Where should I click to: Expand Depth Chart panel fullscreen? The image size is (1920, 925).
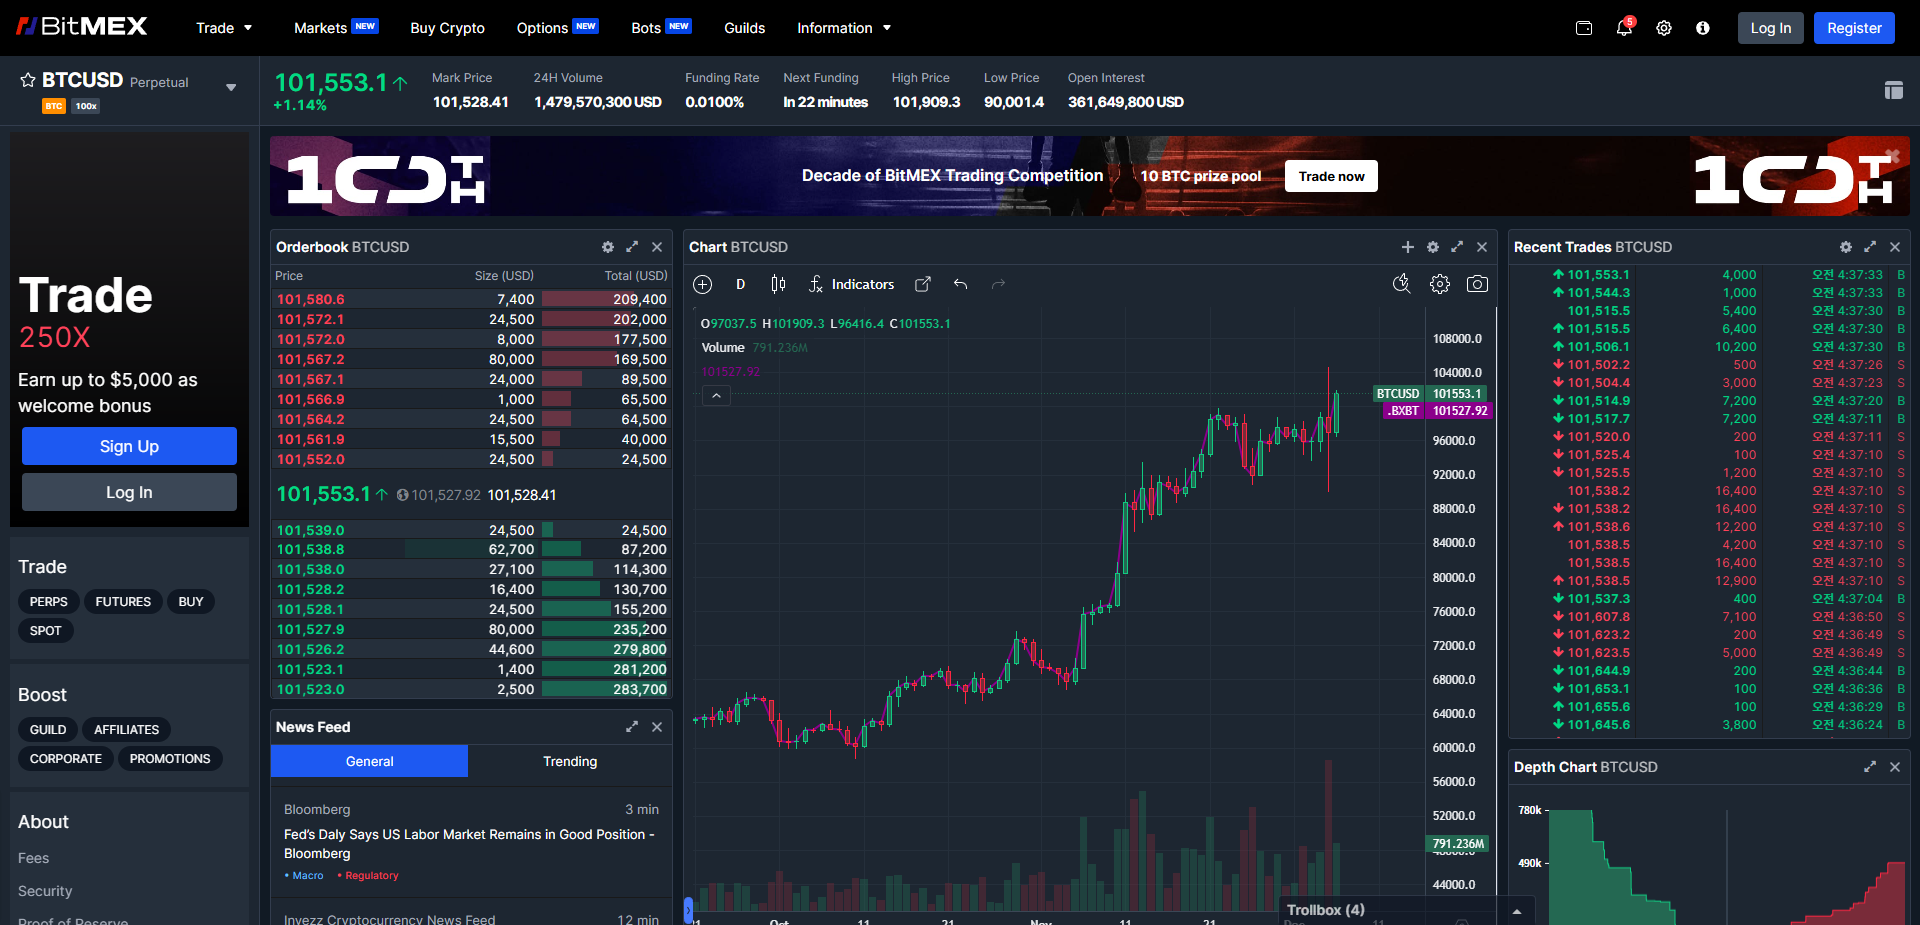tap(1870, 767)
